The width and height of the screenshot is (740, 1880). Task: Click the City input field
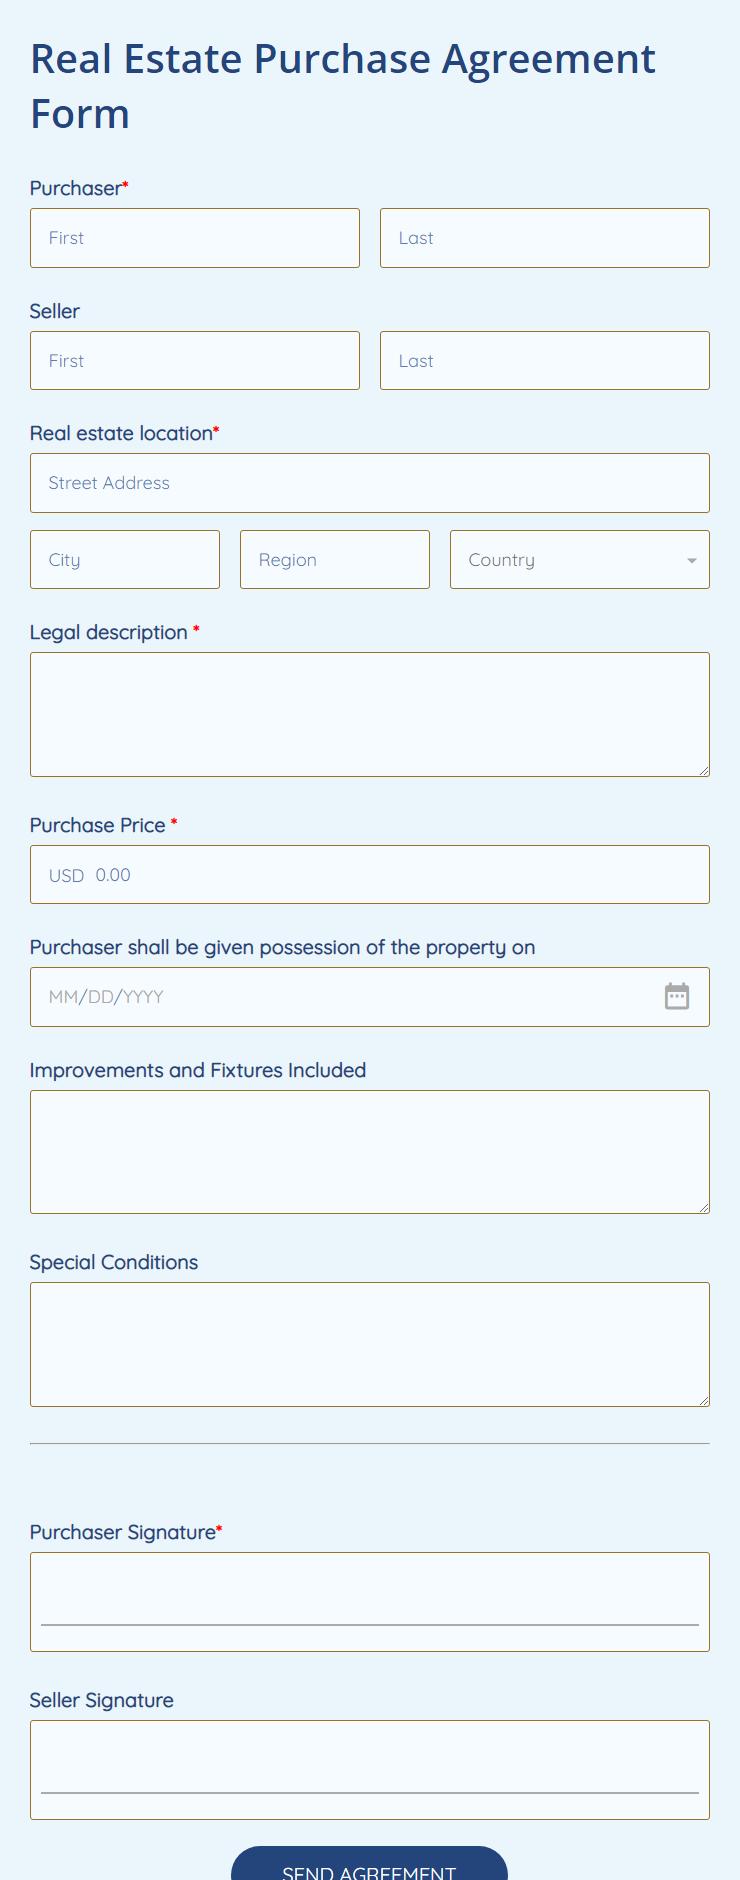tap(125, 560)
